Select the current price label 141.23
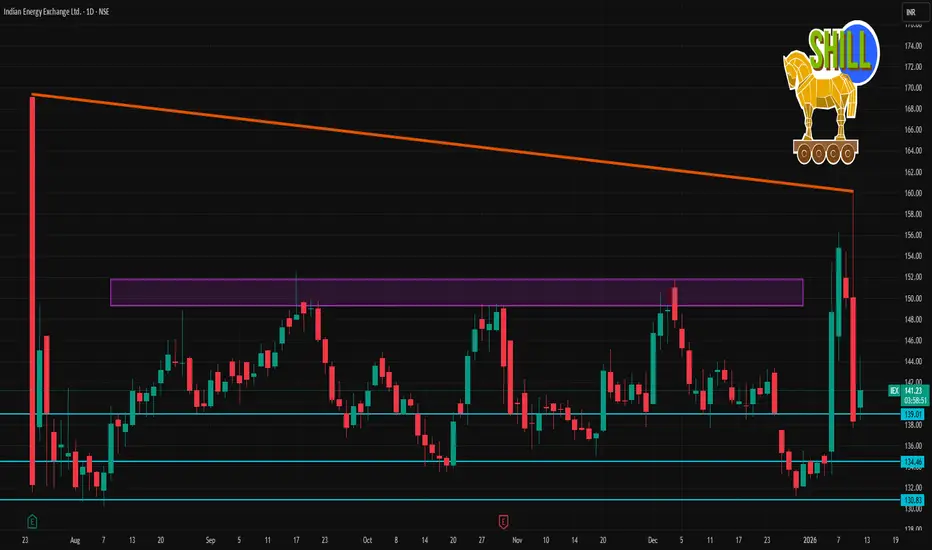The width and height of the screenshot is (932, 550). click(x=915, y=391)
